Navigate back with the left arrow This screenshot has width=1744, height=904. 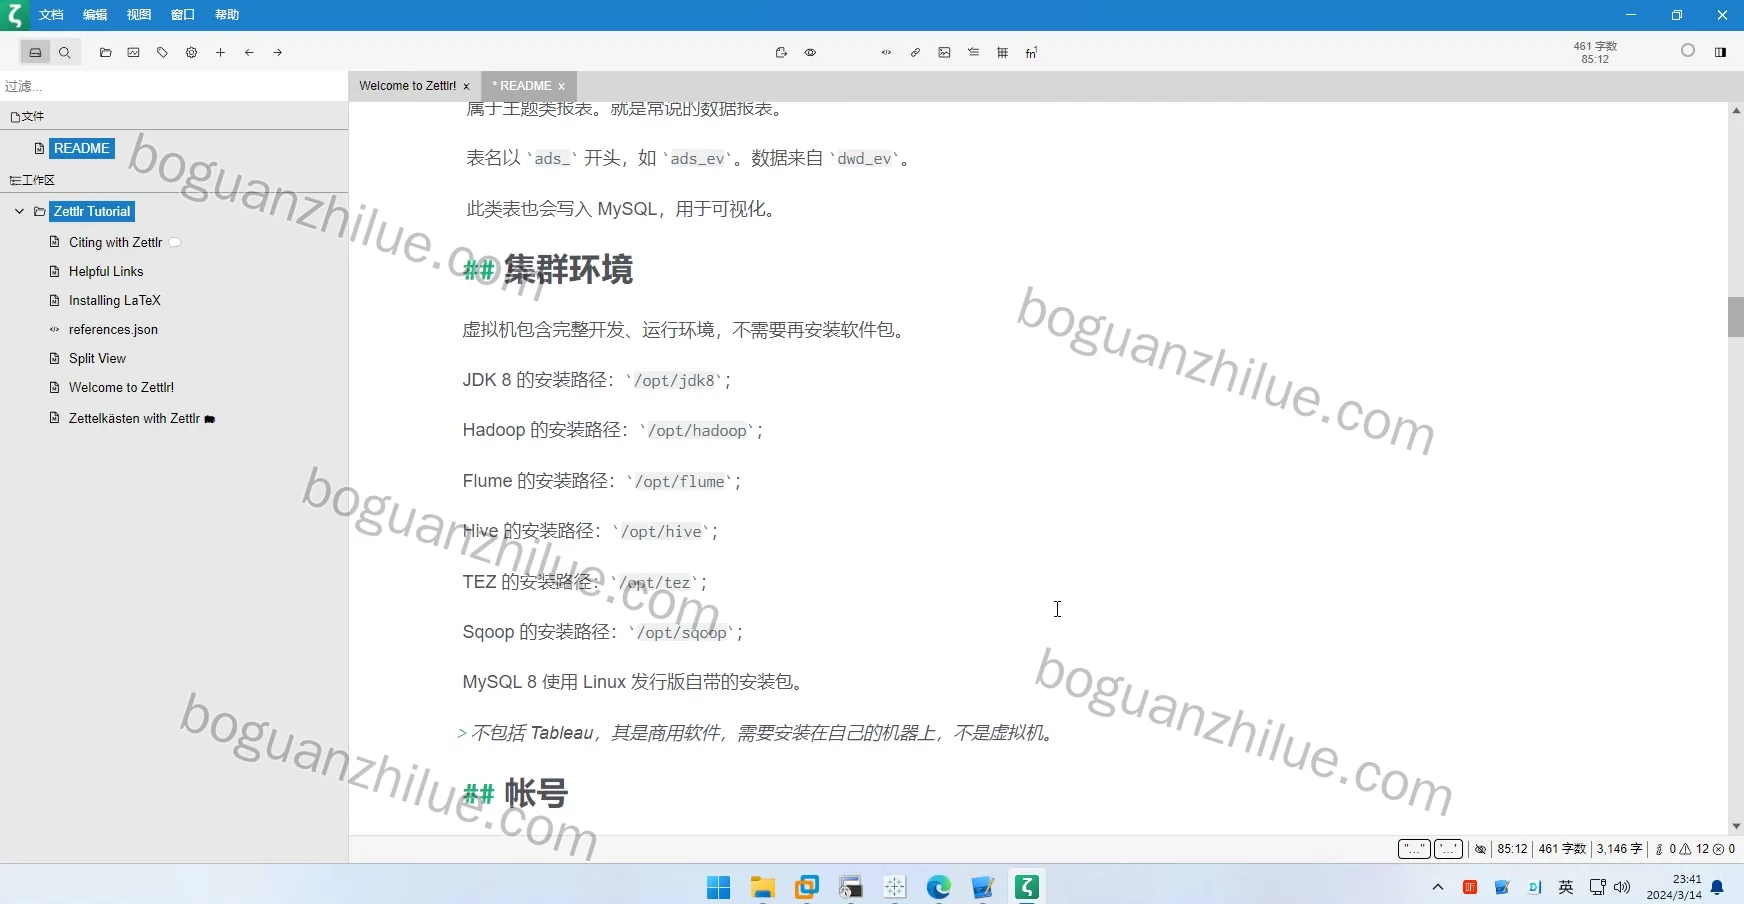(x=249, y=53)
